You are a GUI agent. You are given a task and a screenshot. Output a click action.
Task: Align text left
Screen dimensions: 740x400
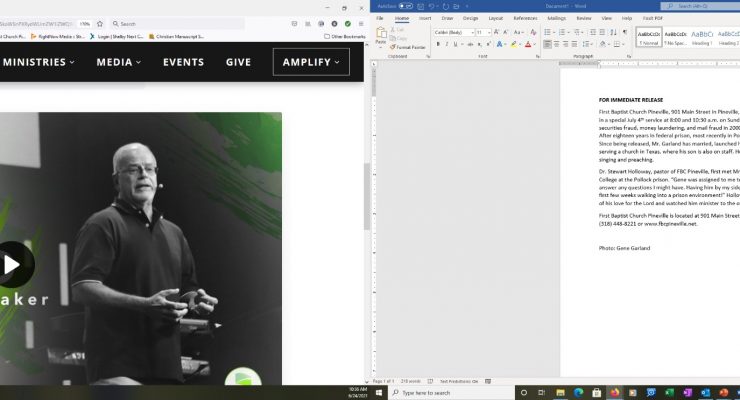[547, 44]
